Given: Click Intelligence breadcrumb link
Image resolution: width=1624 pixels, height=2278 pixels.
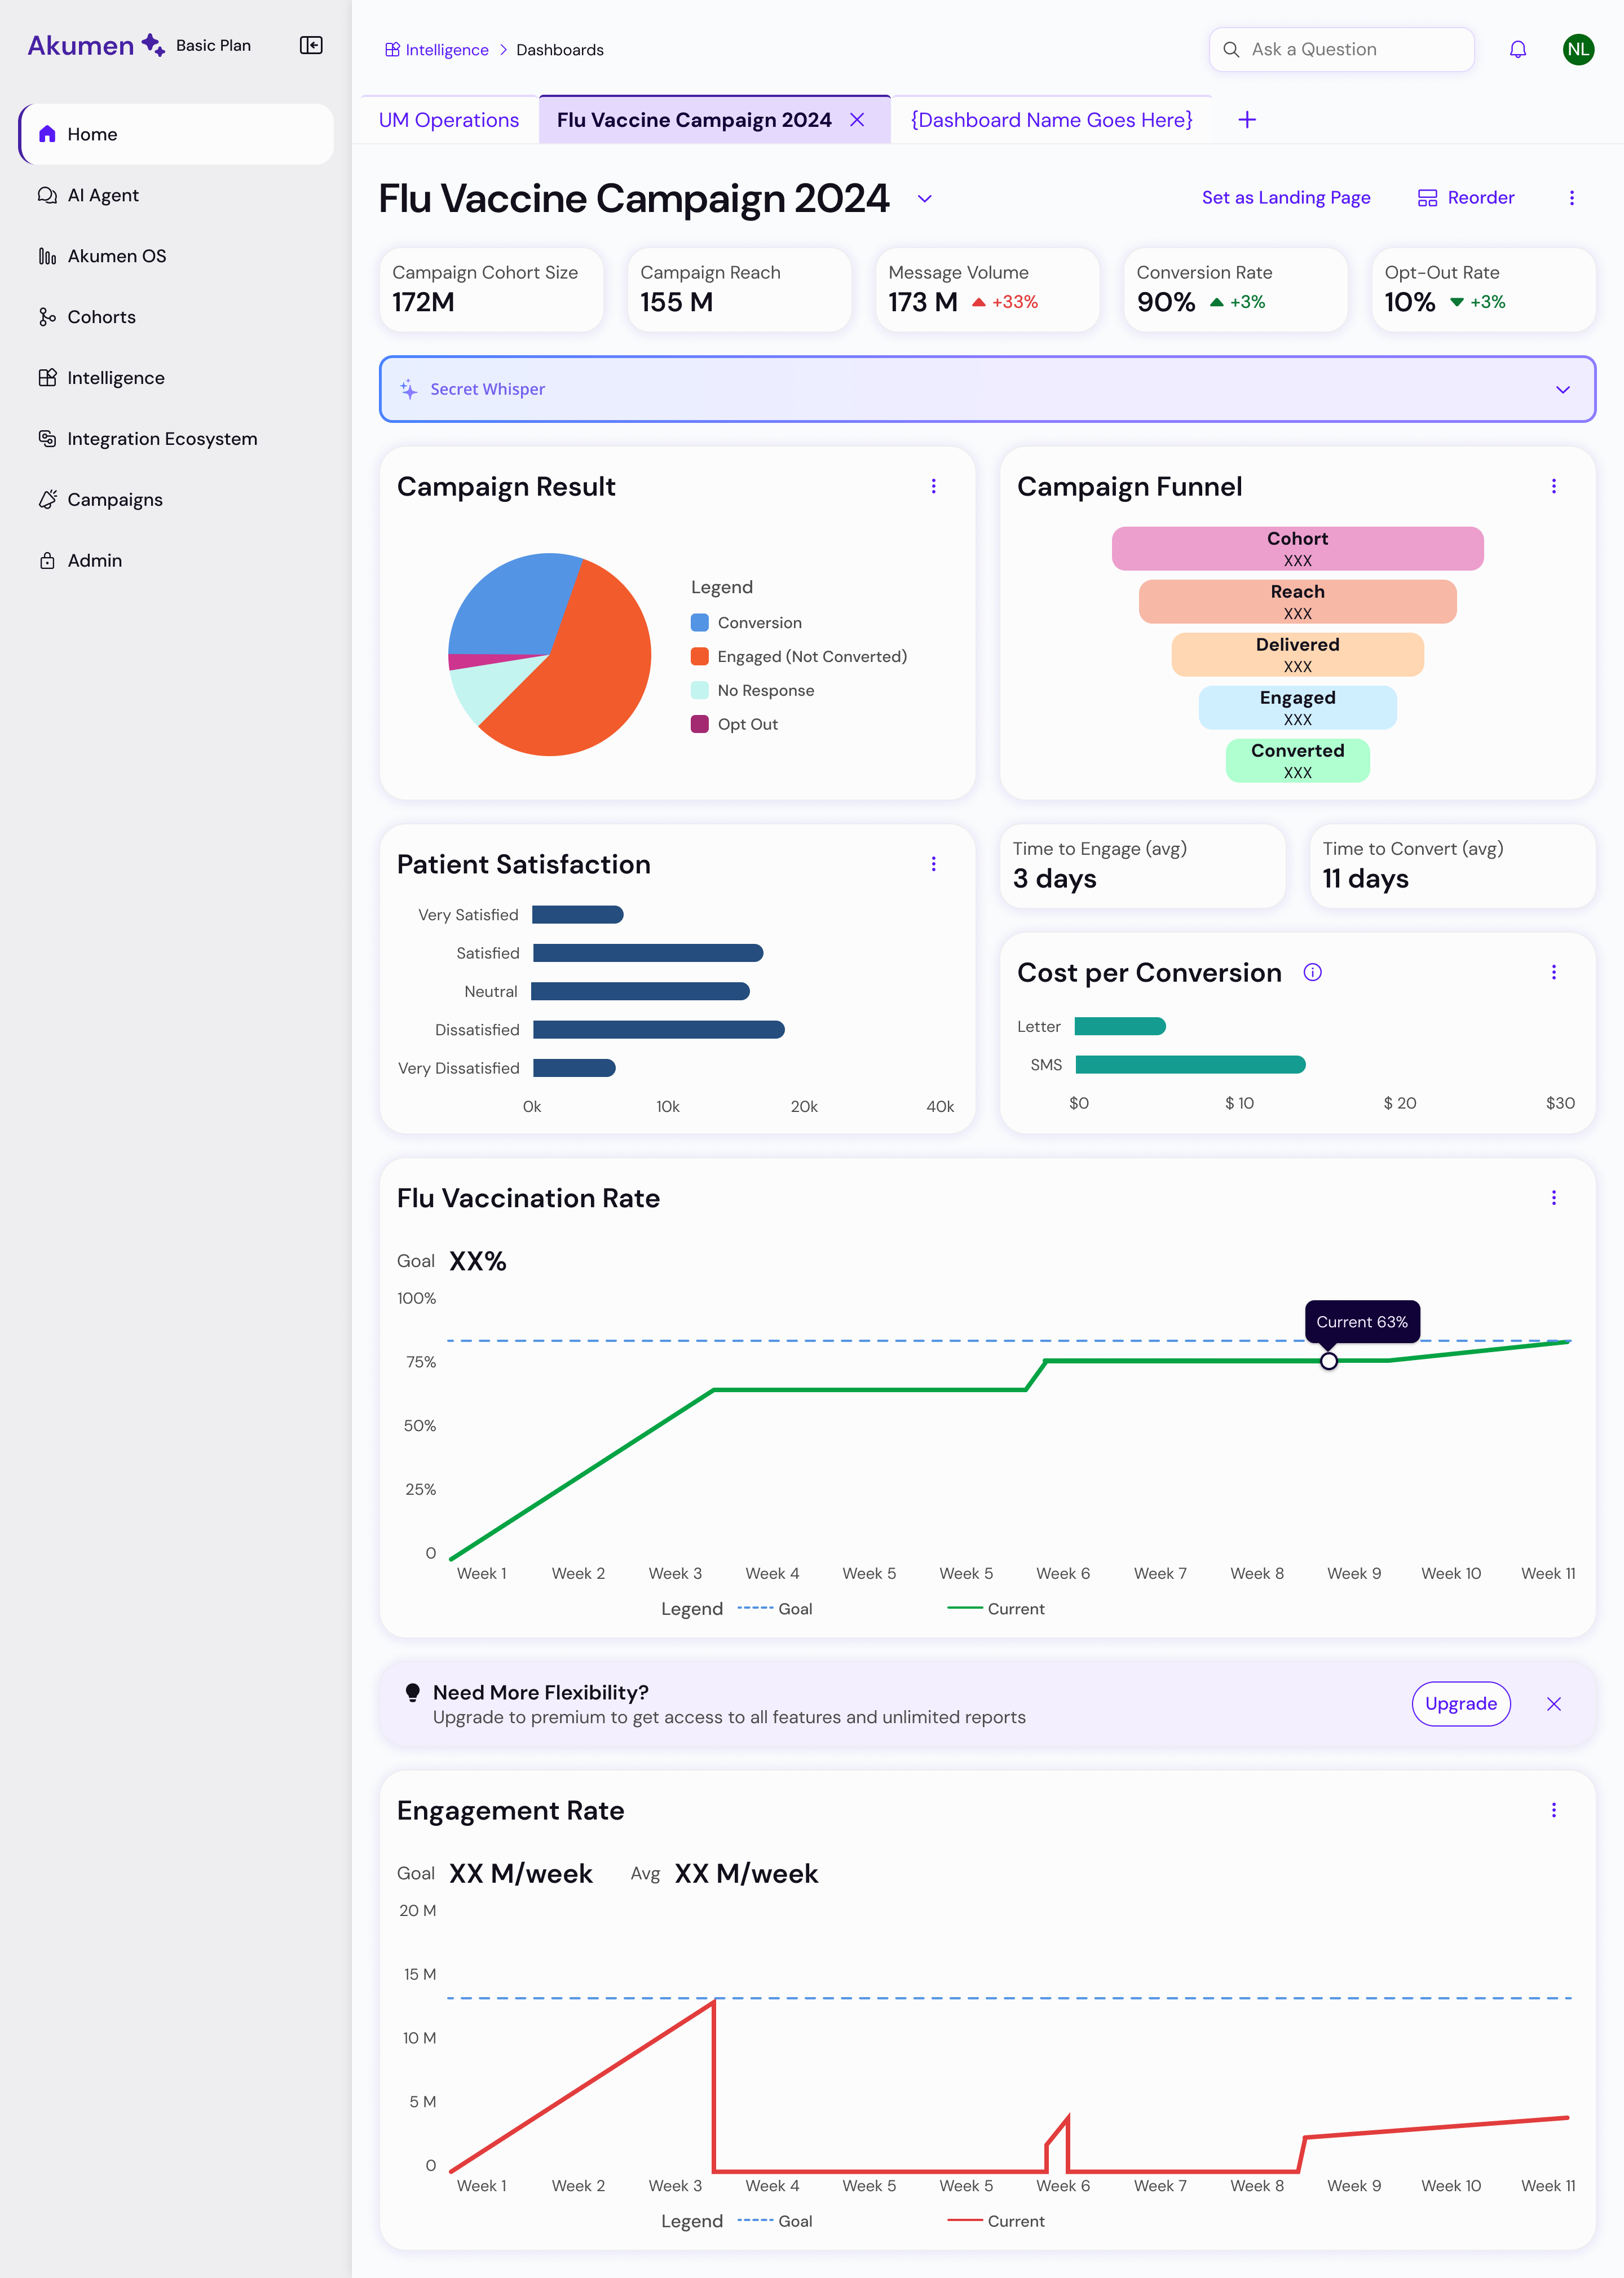Looking at the screenshot, I should (437, 49).
